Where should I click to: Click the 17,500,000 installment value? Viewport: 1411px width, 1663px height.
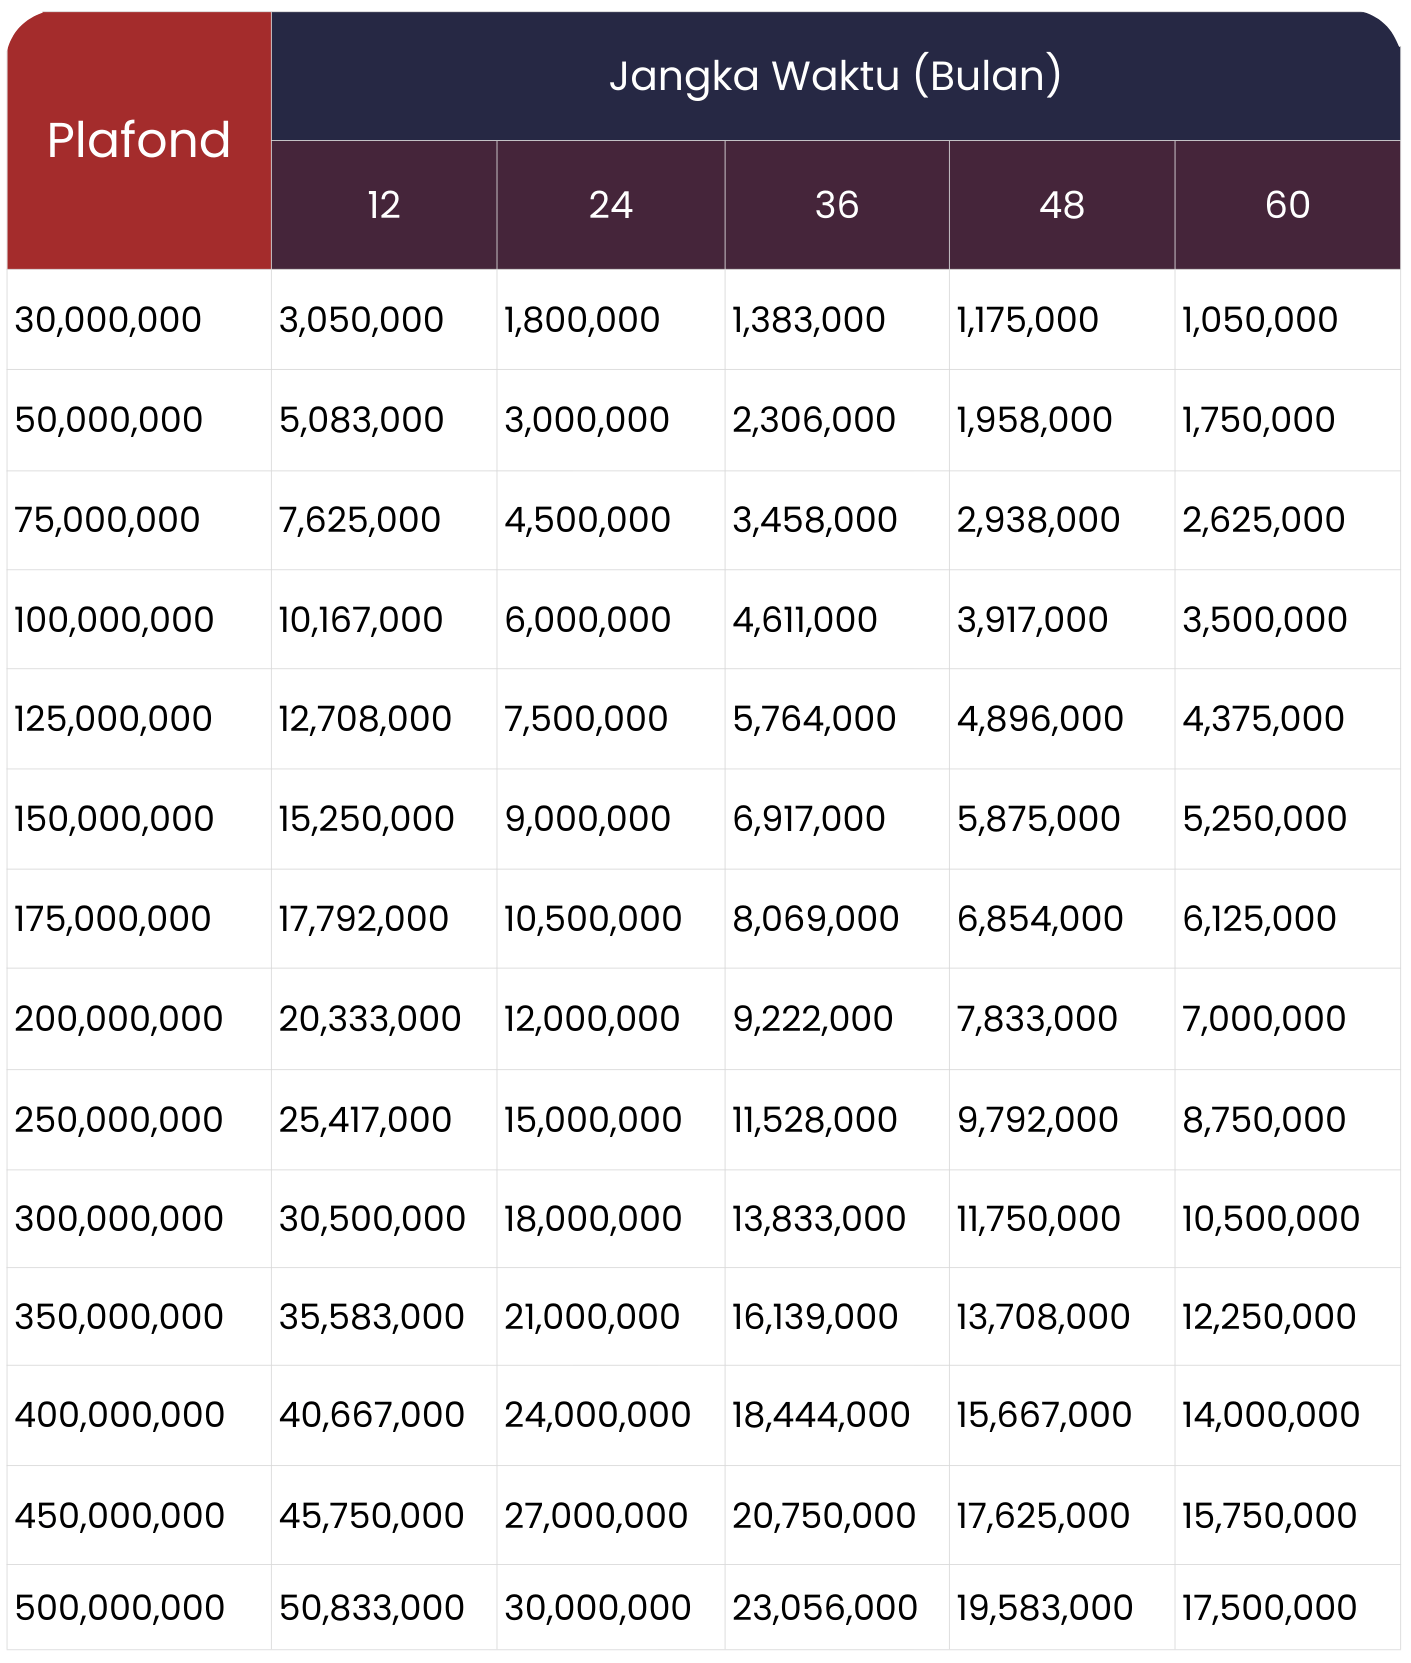(x=1269, y=1608)
